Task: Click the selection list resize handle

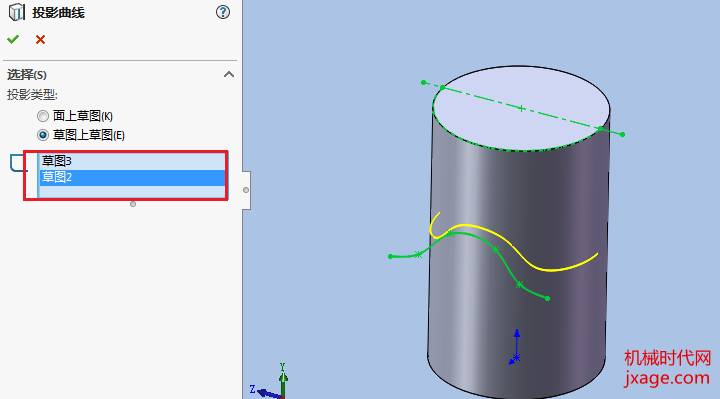Action: (133, 204)
